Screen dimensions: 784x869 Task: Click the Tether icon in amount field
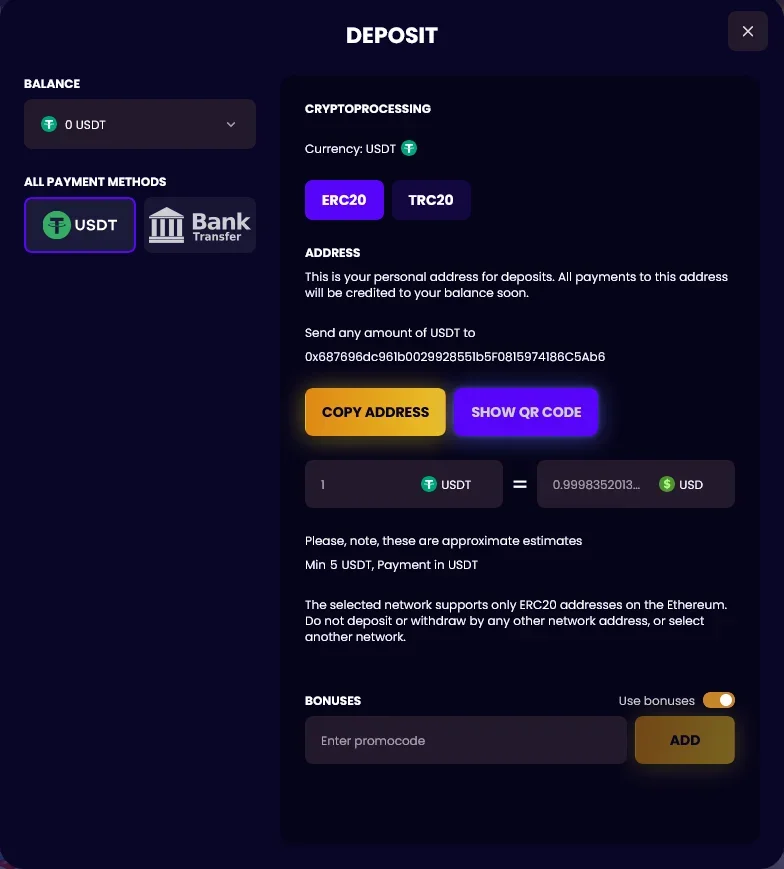[429, 484]
